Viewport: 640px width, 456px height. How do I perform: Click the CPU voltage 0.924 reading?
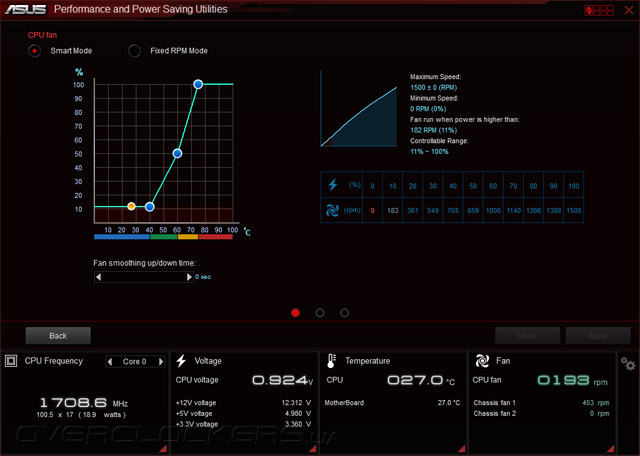point(282,380)
